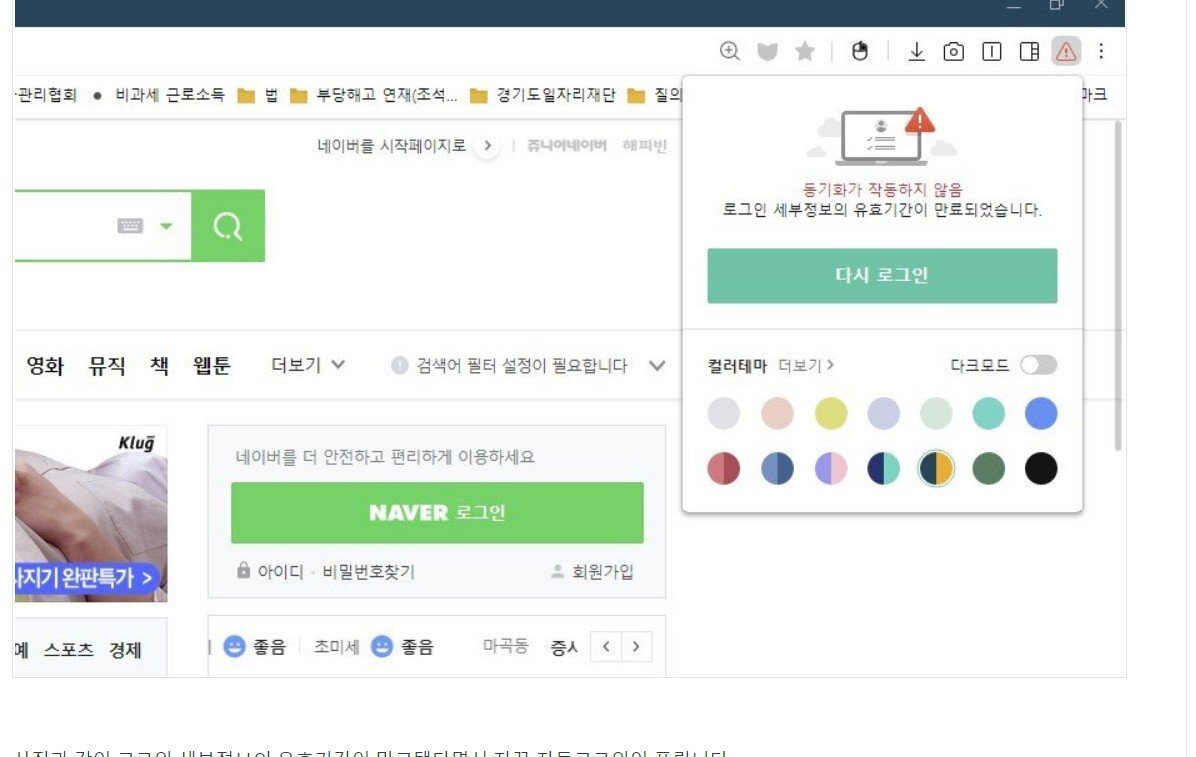Image resolution: width=1196 pixels, height=757 pixels.
Task: Select the blue two-tone color theme
Action: click(x=777, y=469)
